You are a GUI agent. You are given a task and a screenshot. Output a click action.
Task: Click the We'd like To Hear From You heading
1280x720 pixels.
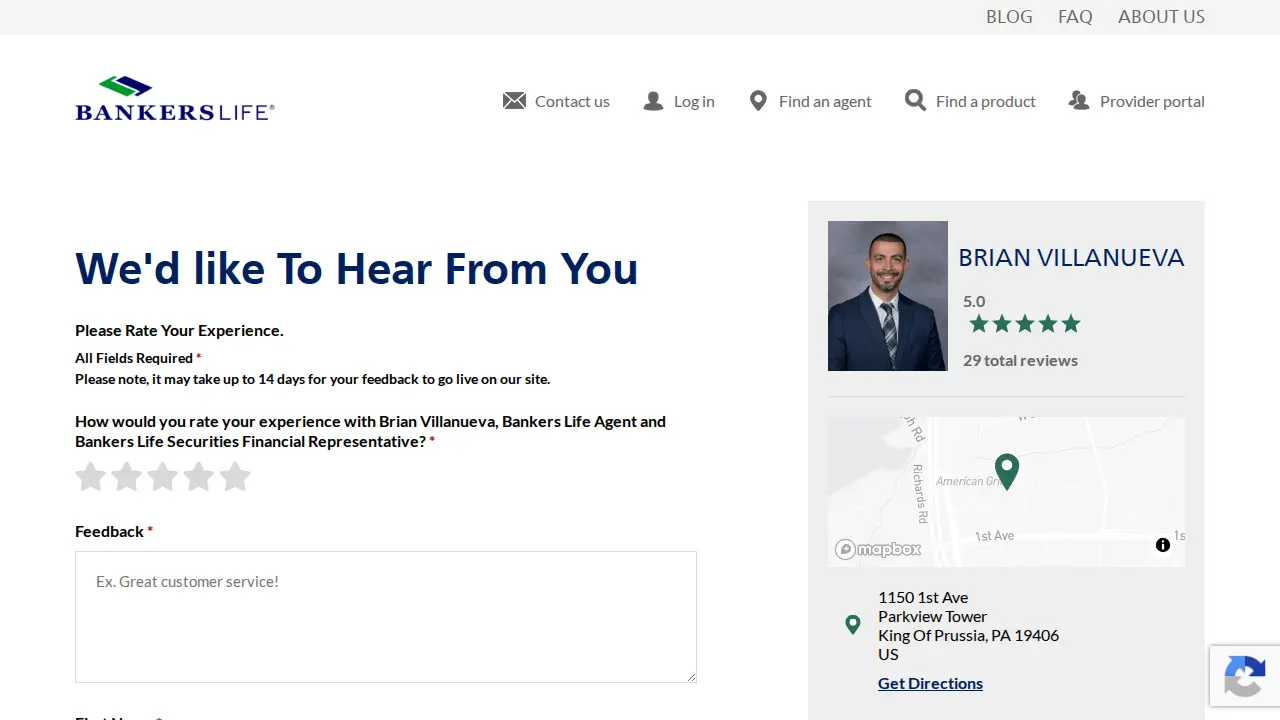pos(356,268)
